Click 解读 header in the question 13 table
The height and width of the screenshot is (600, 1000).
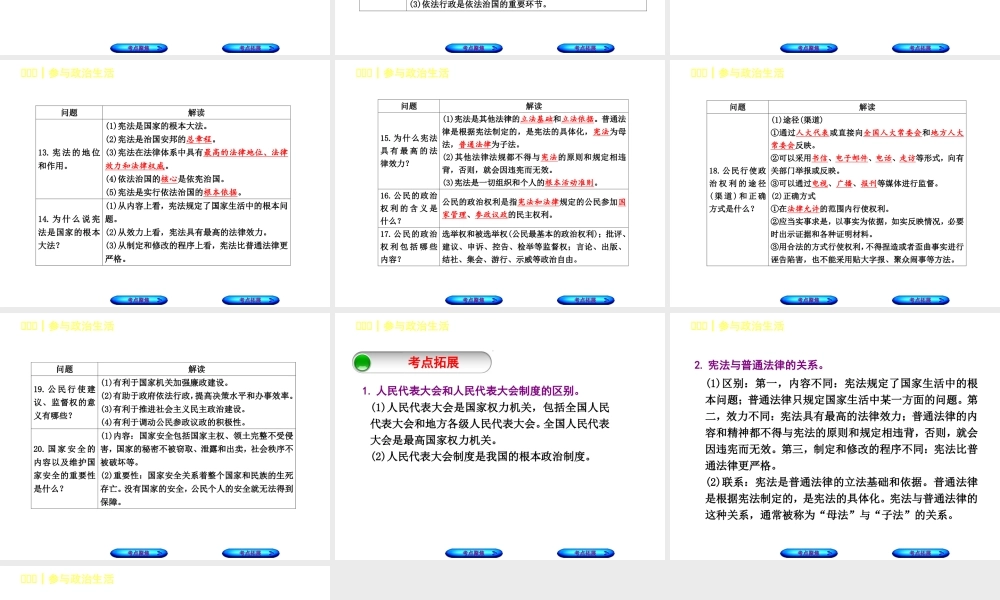(x=196, y=113)
